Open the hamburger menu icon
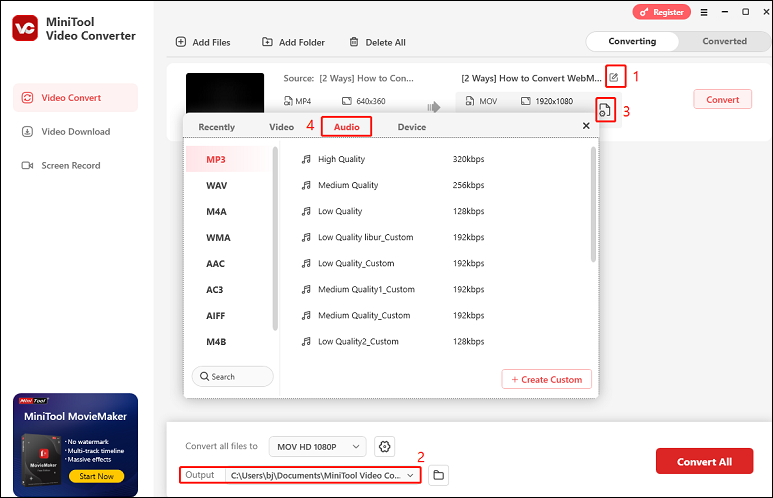Screen dimensions: 773x498 [704, 12]
